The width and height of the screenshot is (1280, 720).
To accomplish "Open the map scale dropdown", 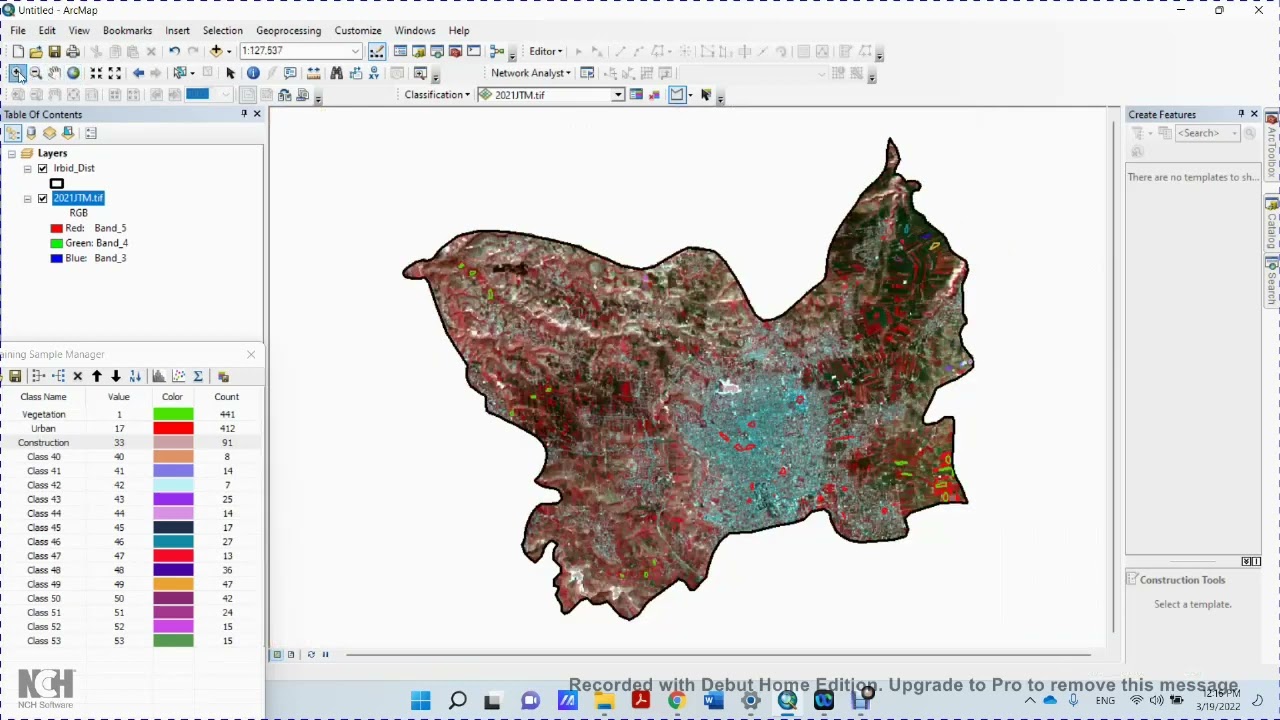I will click(x=355, y=51).
